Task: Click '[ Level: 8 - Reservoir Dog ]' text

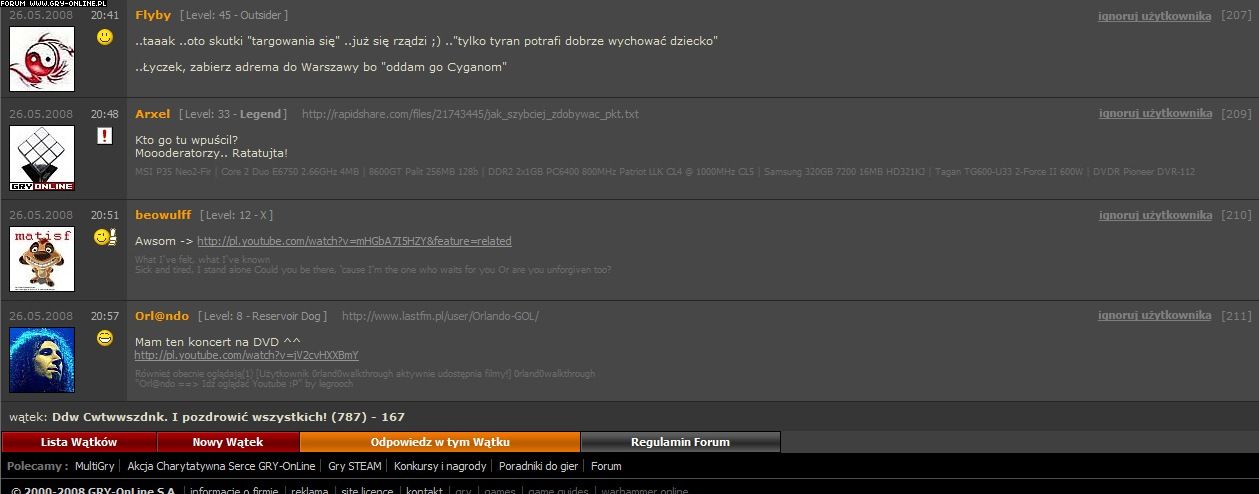Action: pos(262,316)
